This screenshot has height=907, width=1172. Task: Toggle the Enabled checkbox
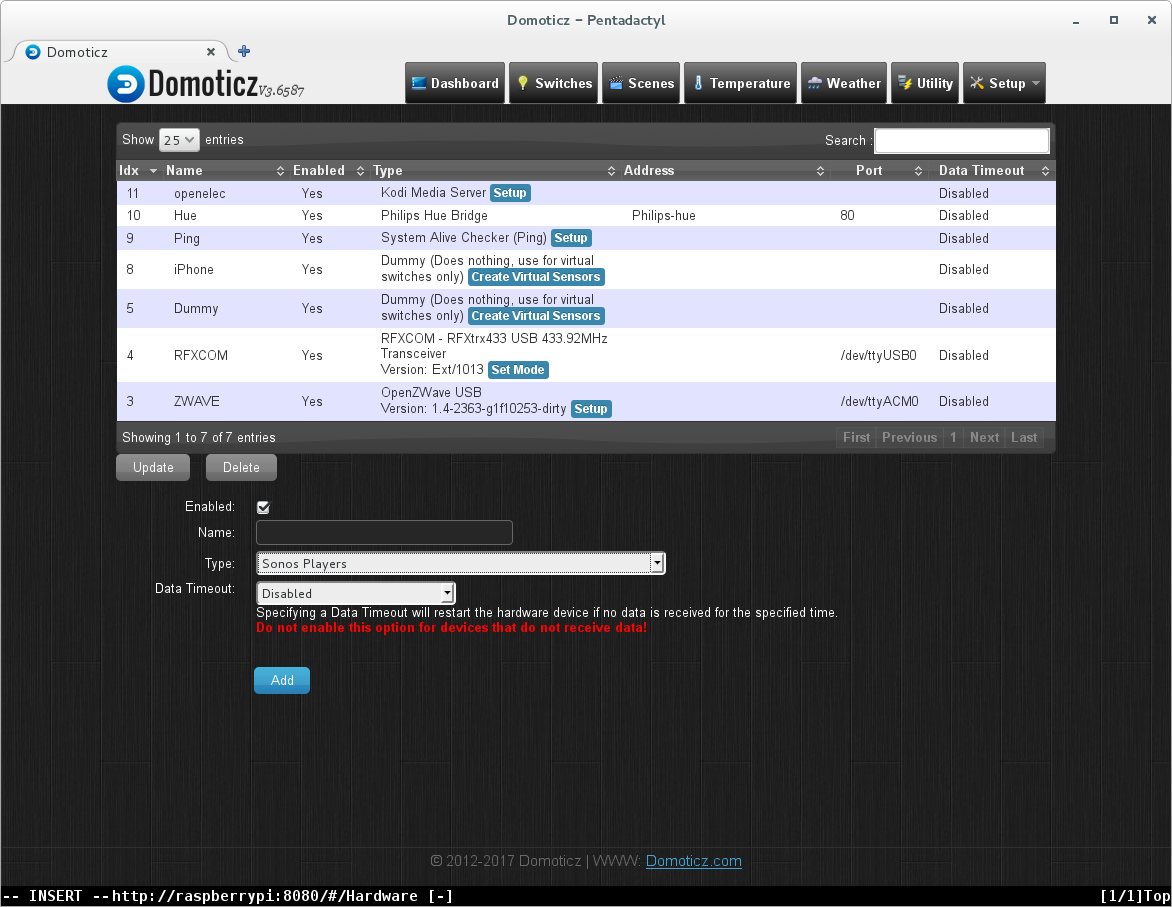point(263,507)
